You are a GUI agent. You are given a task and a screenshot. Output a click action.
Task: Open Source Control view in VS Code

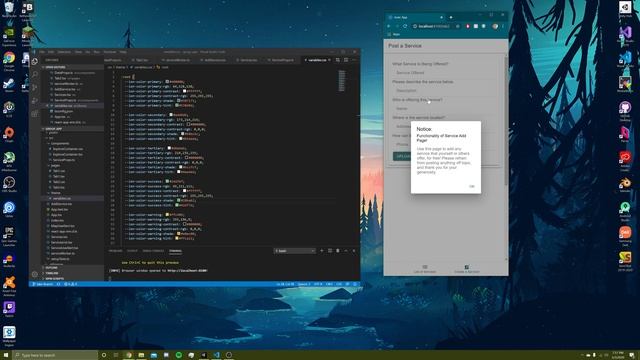click(x=35, y=87)
